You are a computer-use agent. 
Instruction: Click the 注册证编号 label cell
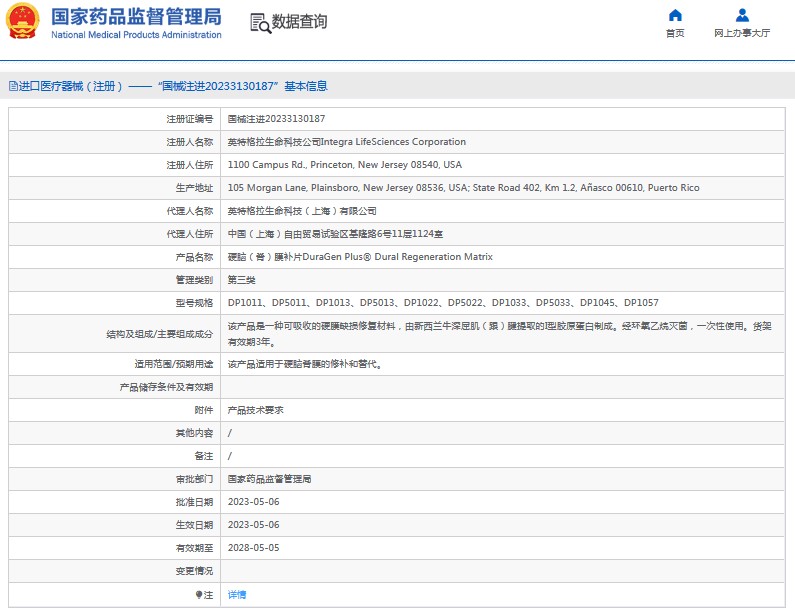pos(115,119)
